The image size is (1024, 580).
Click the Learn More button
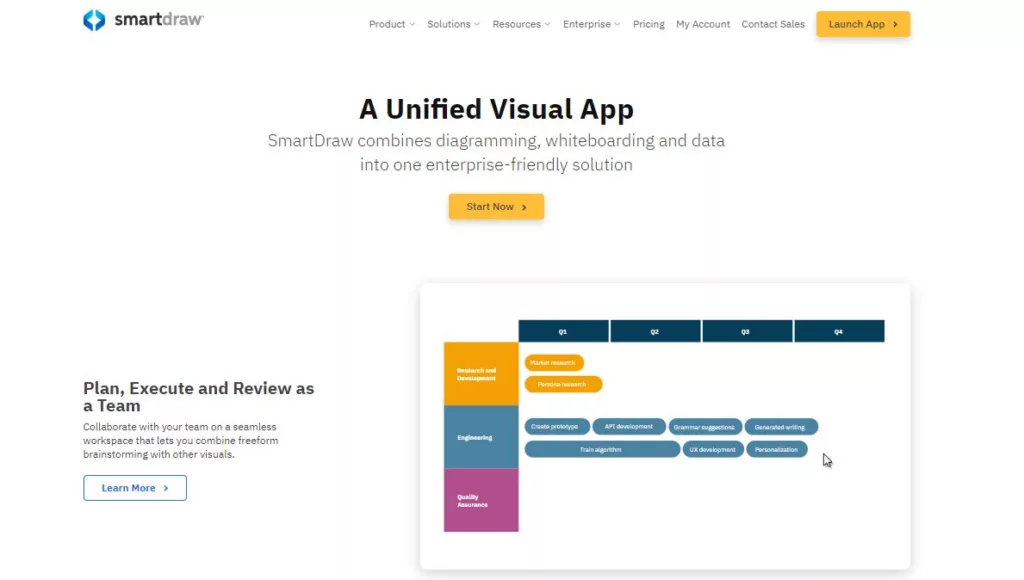(135, 488)
